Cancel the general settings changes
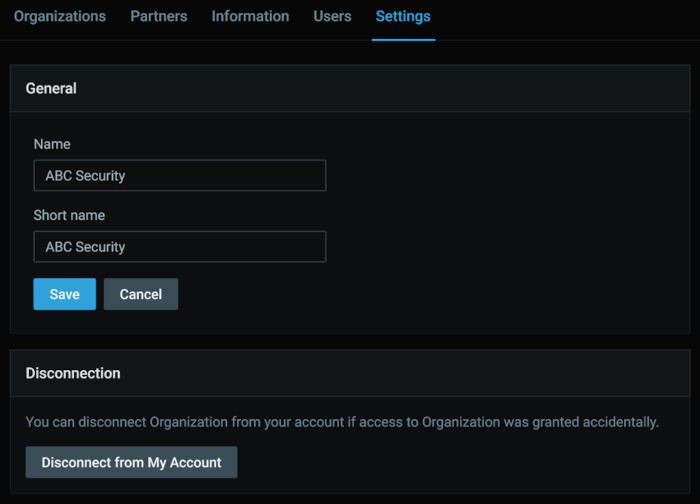The width and height of the screenshot is (700, 504). pos(141,294)
